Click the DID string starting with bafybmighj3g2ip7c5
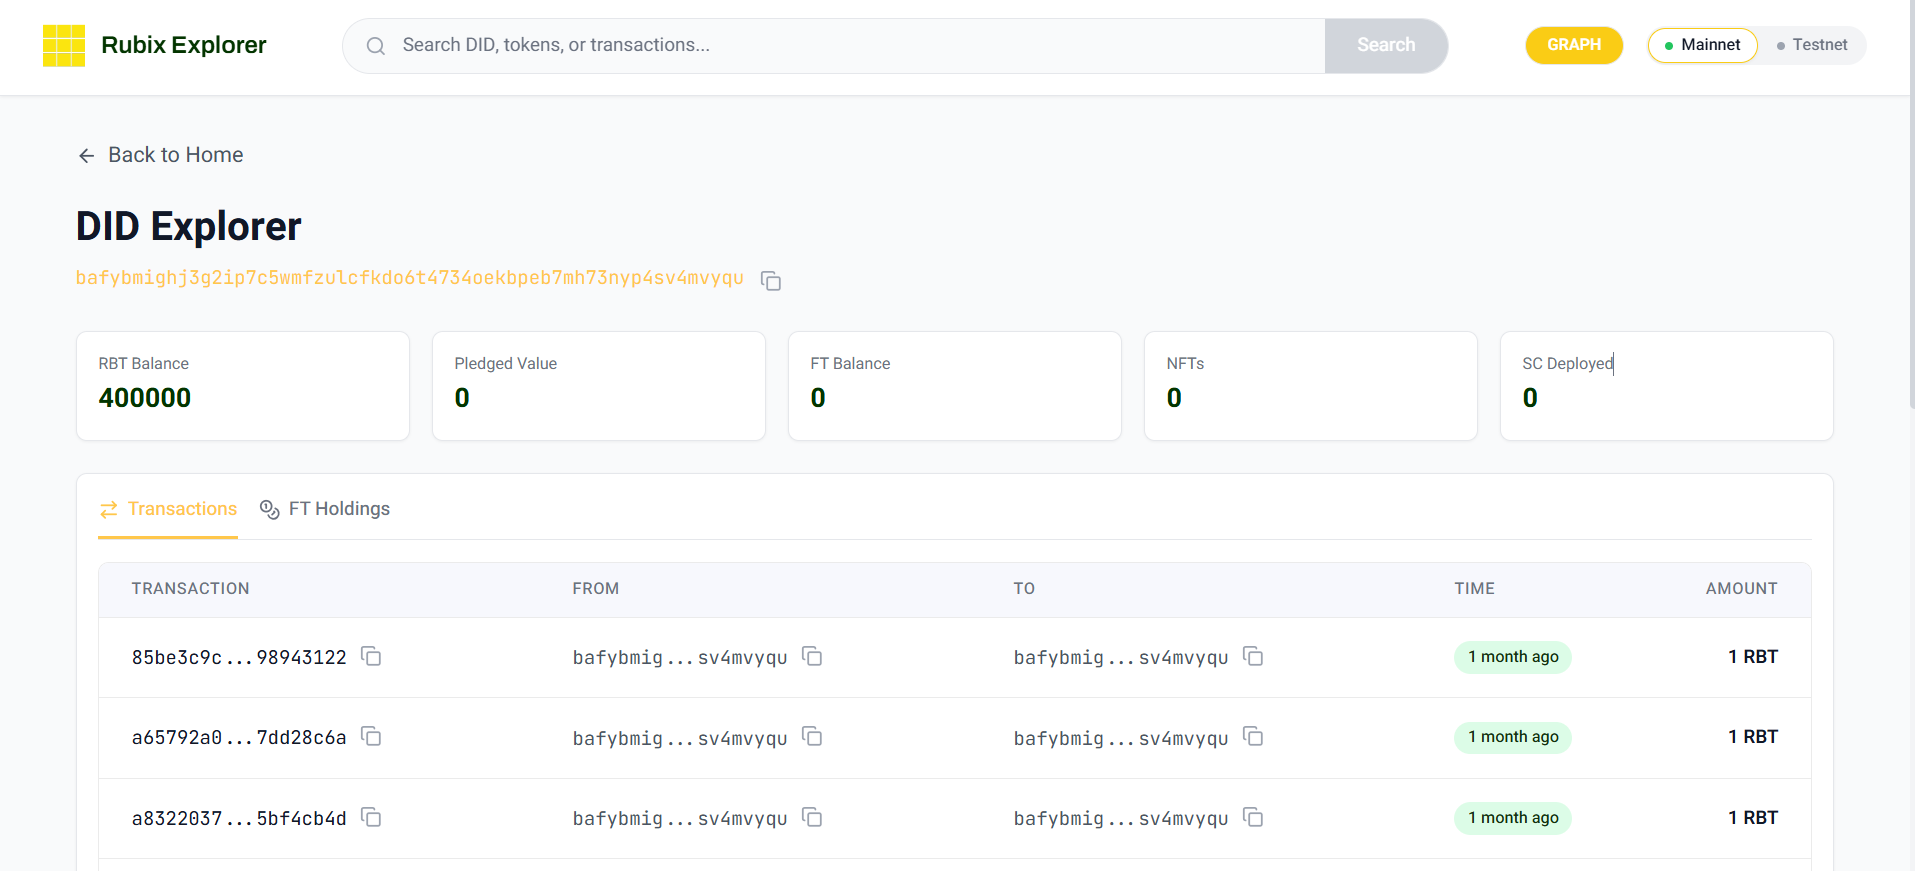 point(410,278)
